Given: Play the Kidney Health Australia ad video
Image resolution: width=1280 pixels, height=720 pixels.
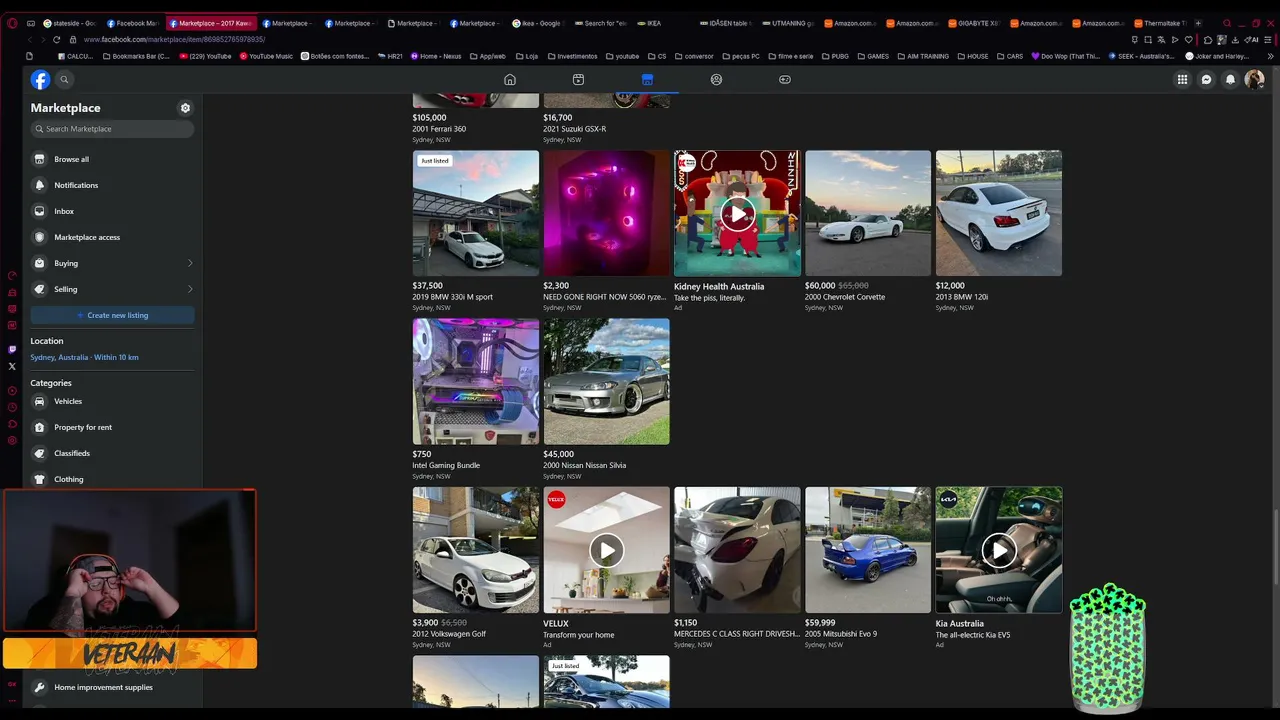Looking at the screenshot, I should tap(737, 213).
